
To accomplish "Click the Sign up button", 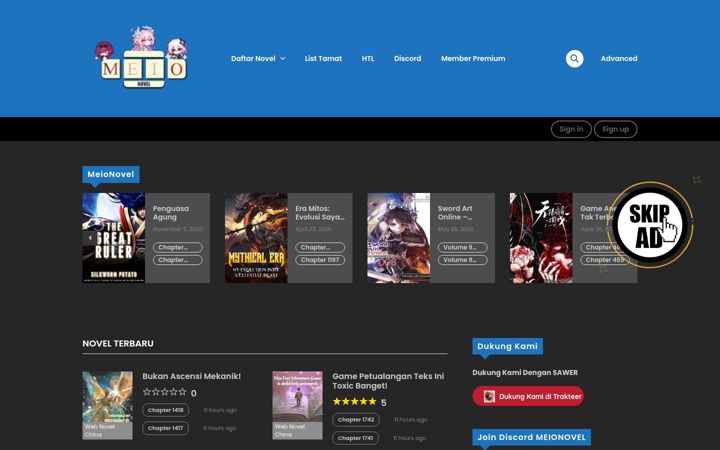I will point(615,129).
